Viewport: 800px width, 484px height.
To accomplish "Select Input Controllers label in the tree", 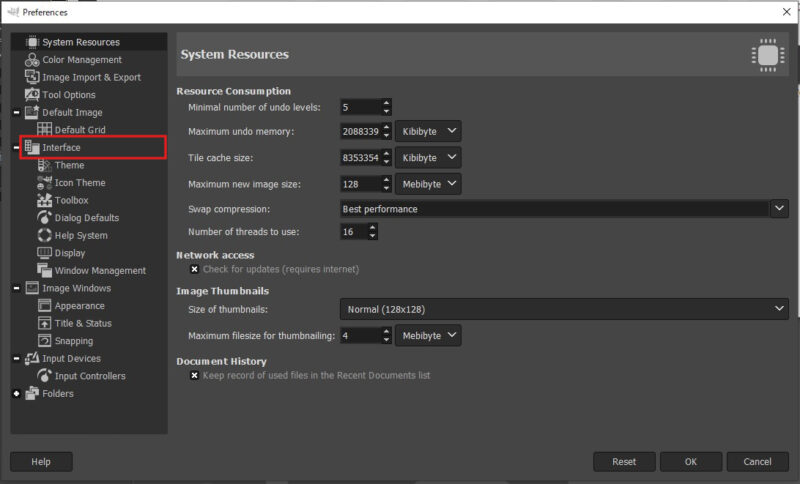I will (x=90, y=376).
